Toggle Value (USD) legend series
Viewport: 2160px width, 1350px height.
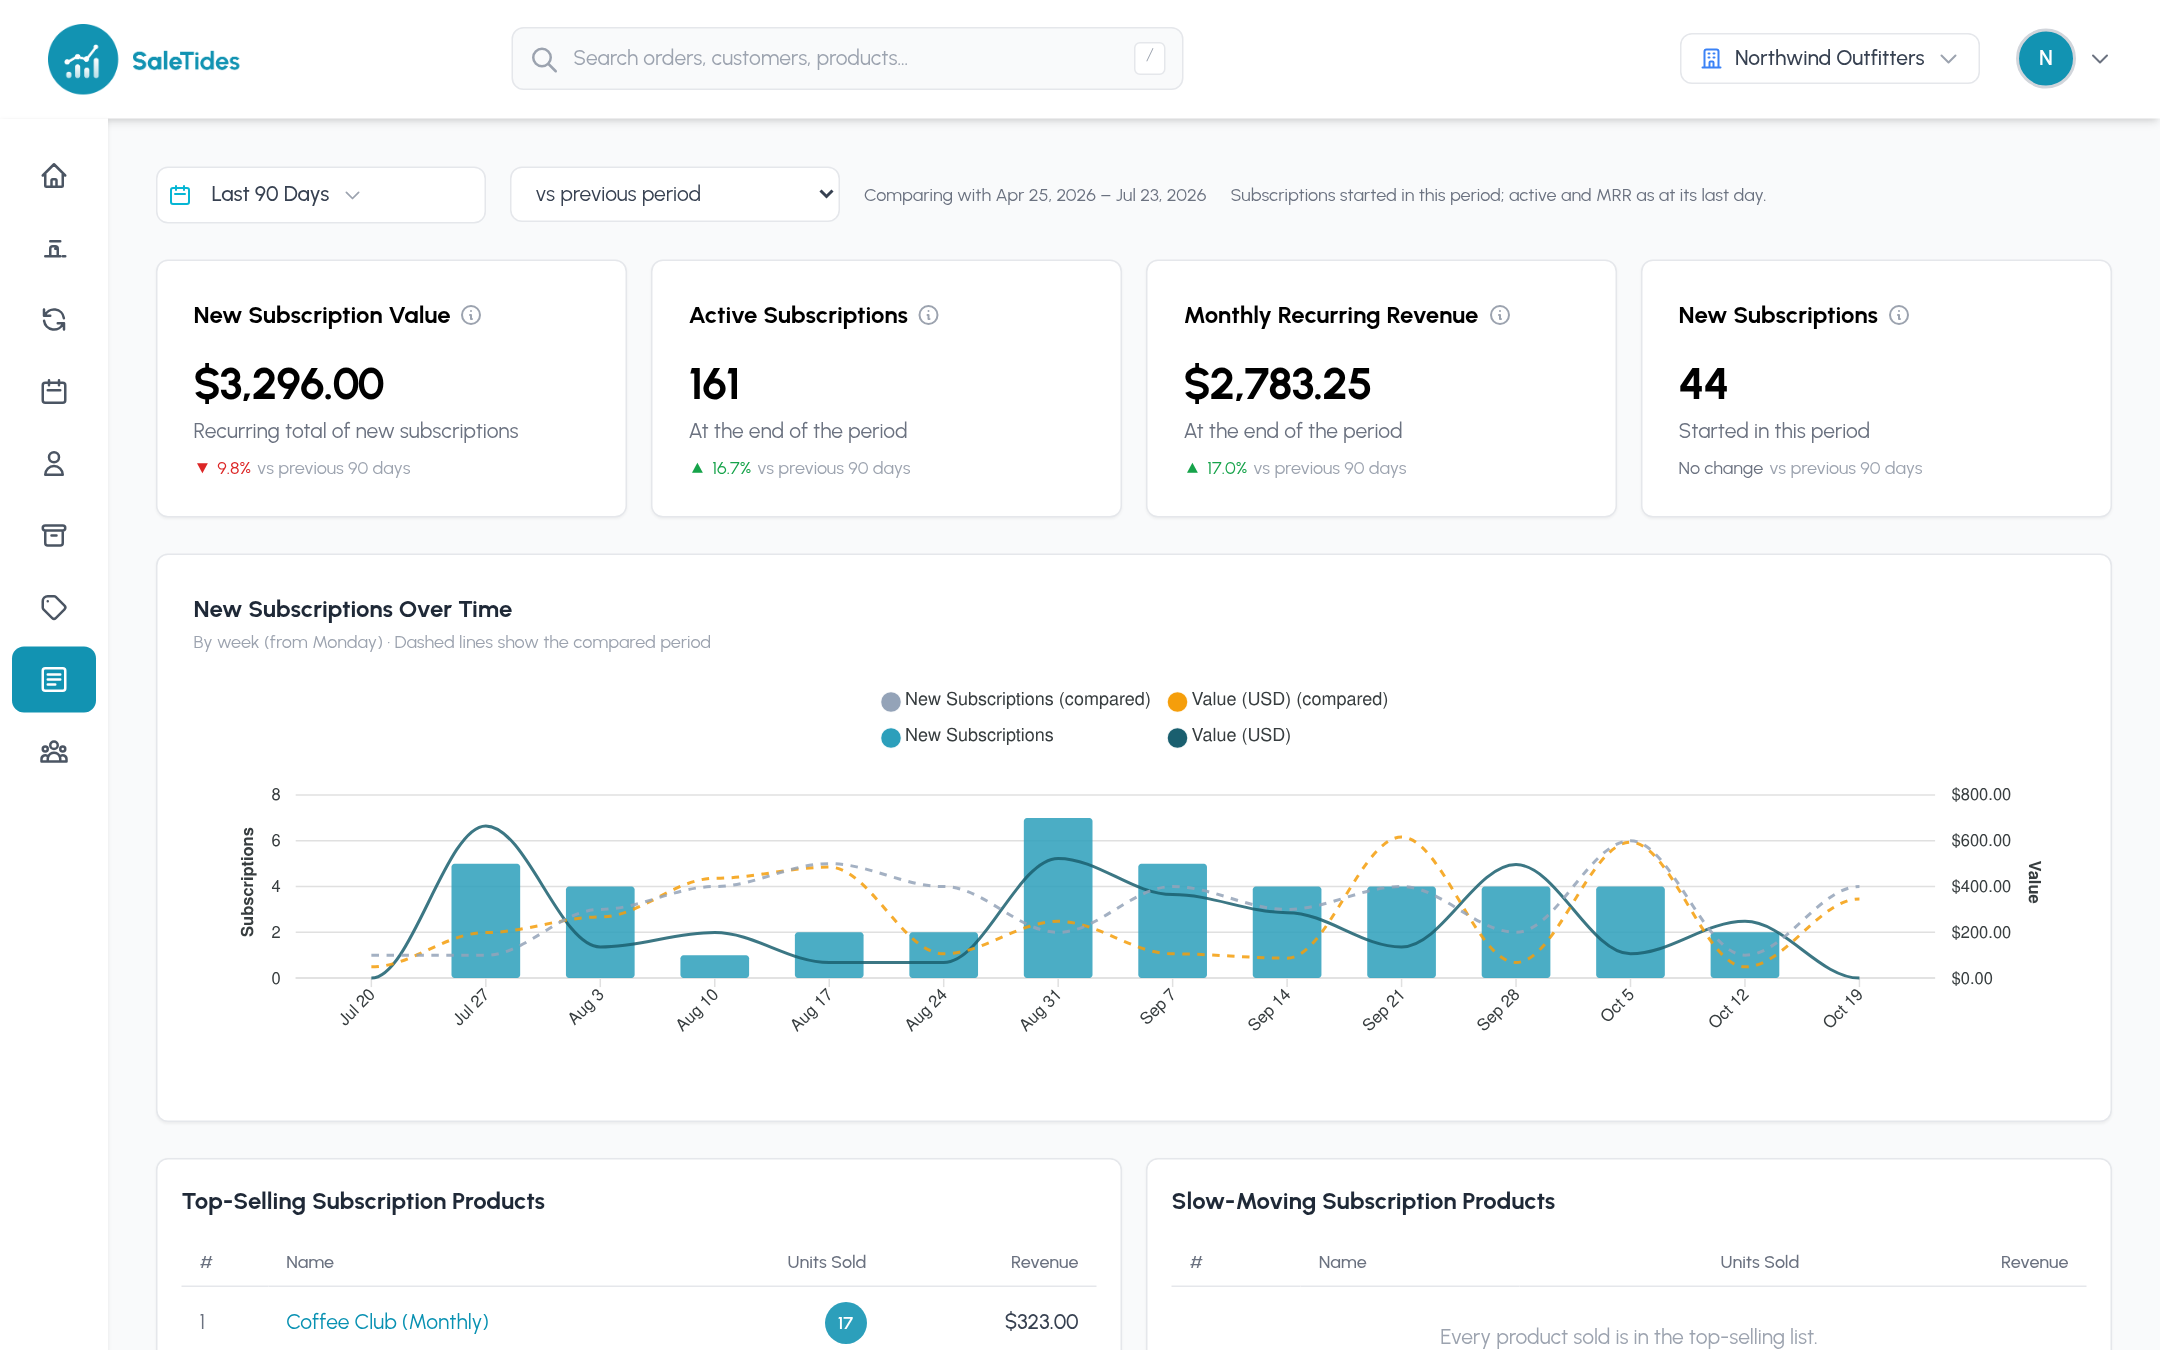1229,736
